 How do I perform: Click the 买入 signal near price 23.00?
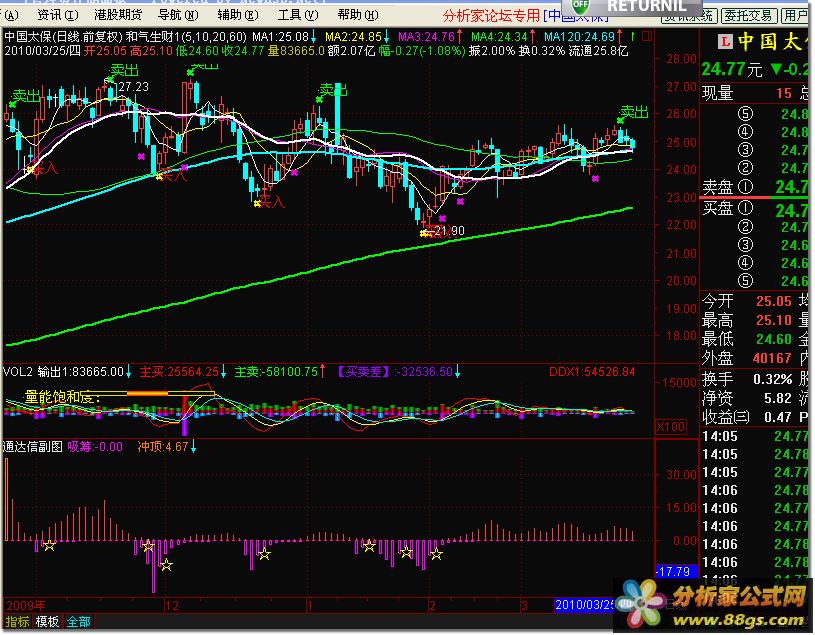(x=272, y=201)
